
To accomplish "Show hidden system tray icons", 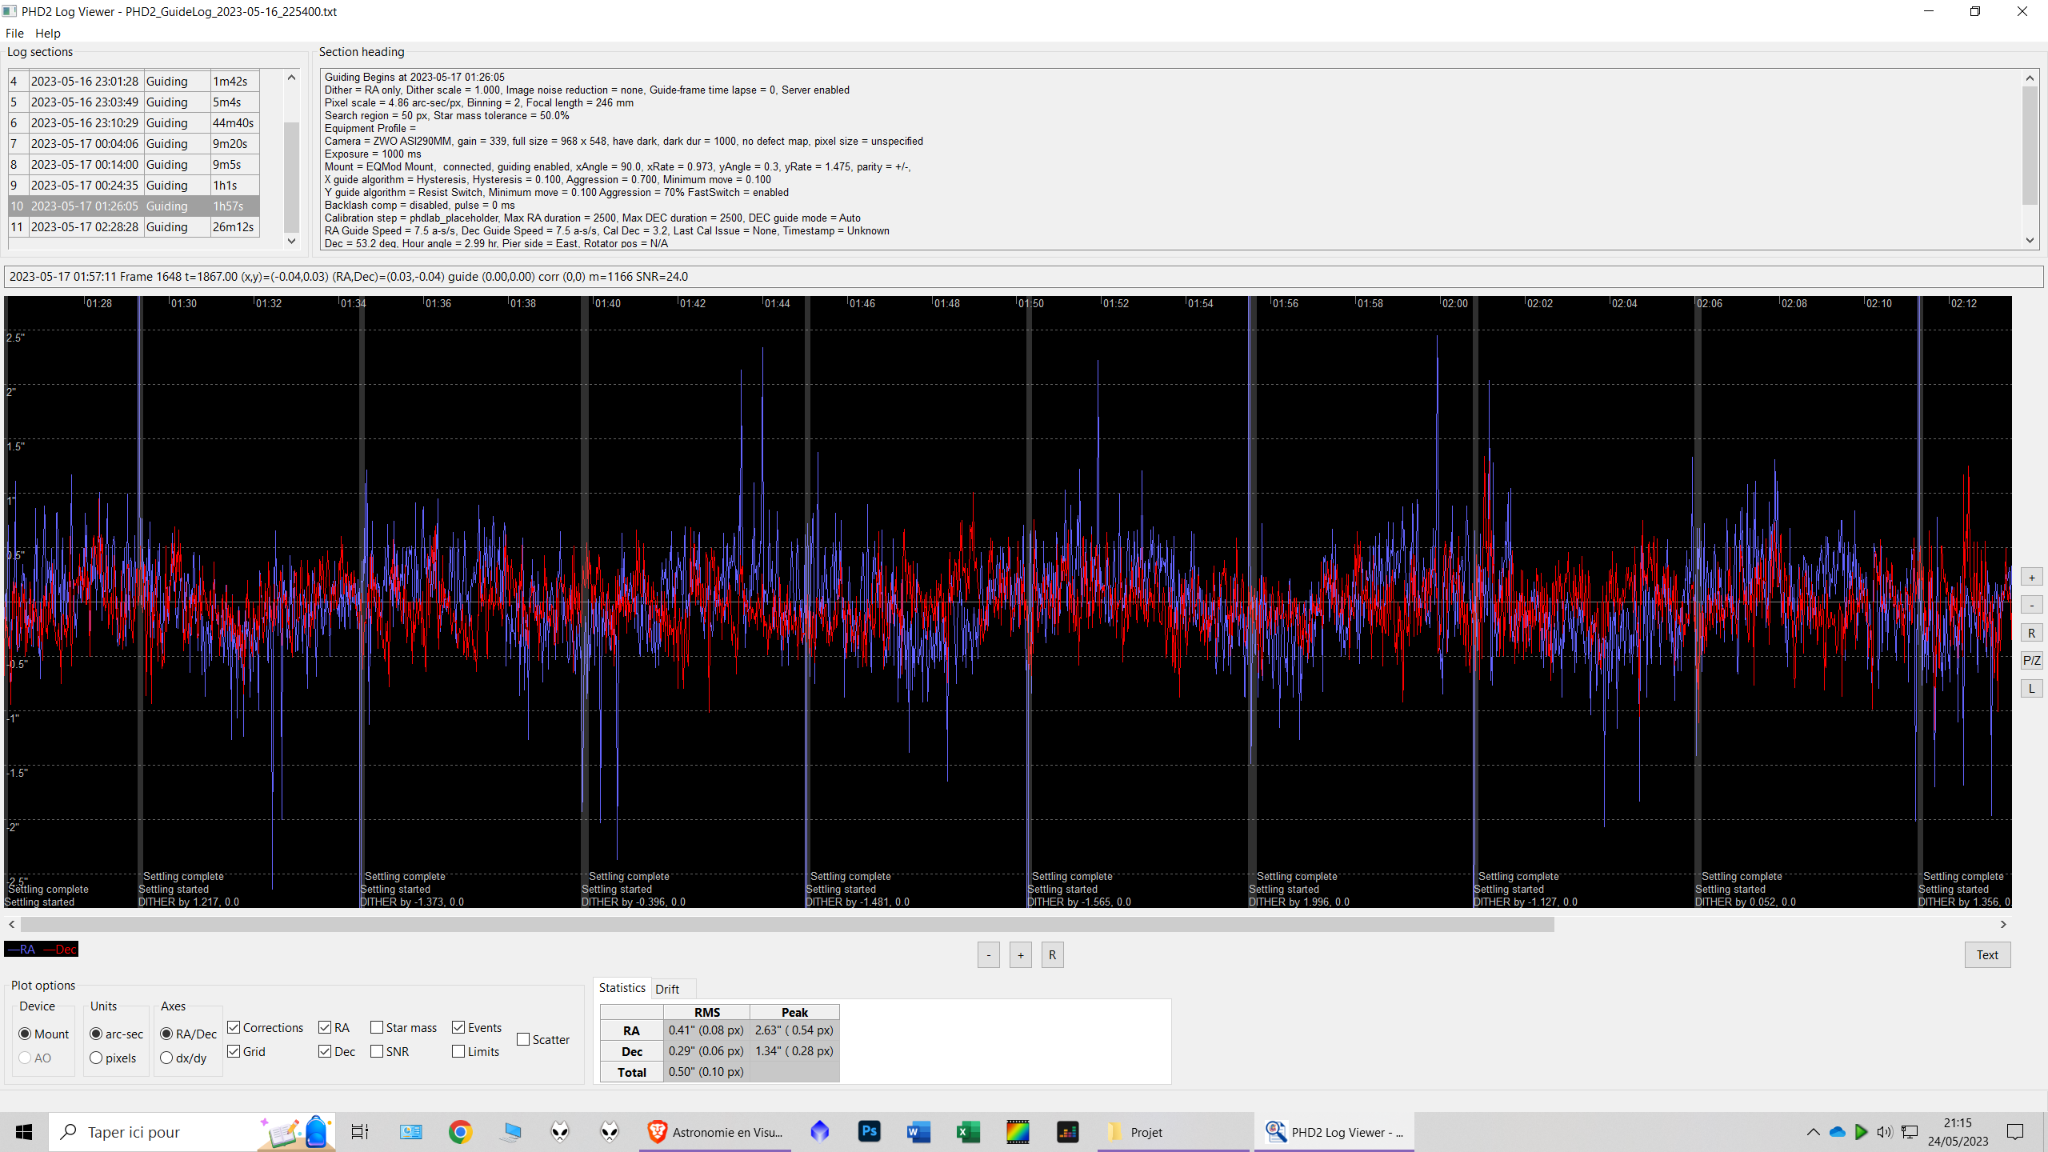I will [x=1813, y=1132].
